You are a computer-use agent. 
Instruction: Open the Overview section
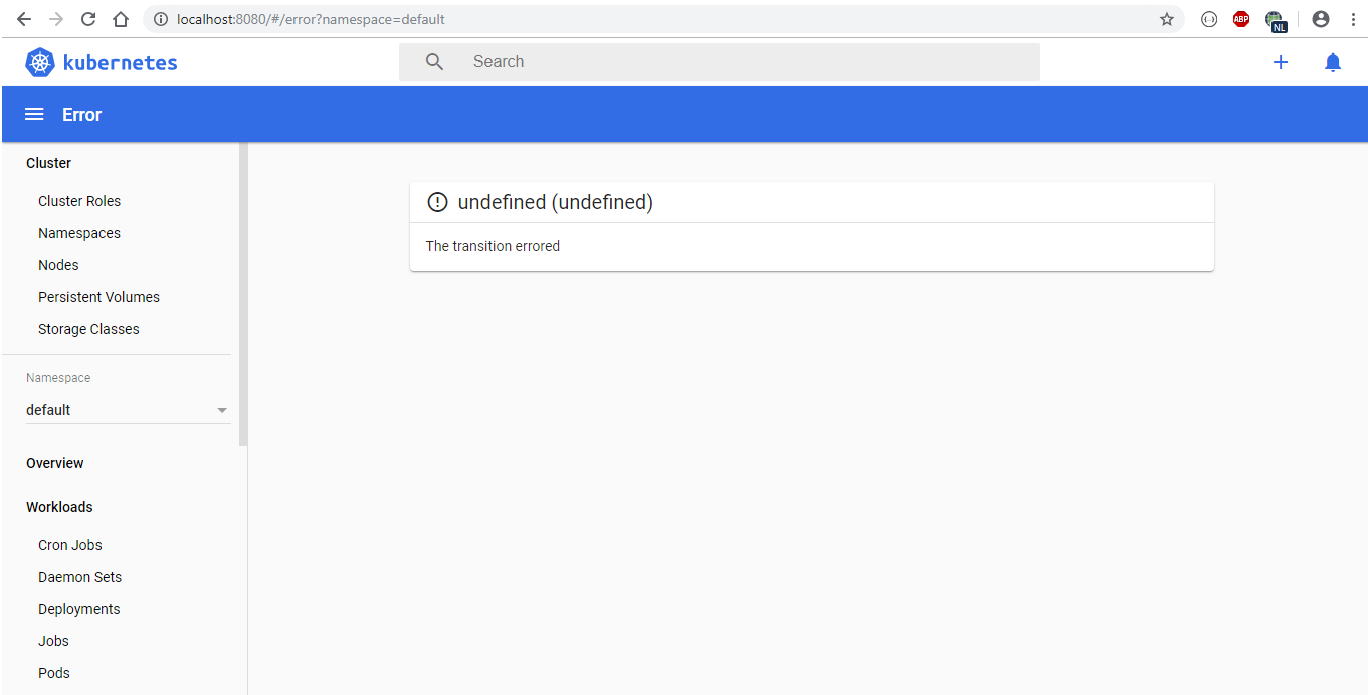tap(54, 462)
